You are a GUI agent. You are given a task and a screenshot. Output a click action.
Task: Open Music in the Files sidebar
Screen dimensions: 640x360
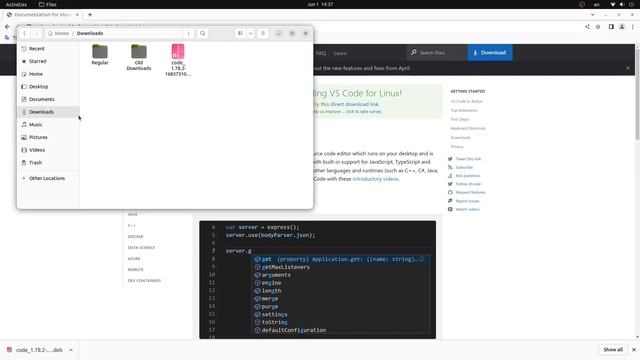[x=48, y=124]
